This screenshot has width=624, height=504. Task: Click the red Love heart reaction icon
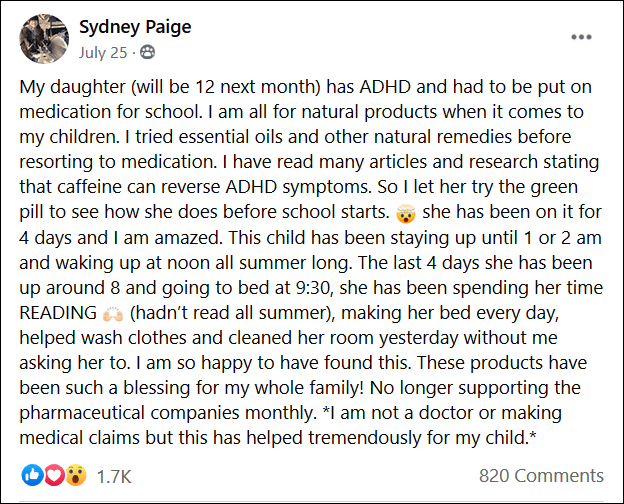54,475
